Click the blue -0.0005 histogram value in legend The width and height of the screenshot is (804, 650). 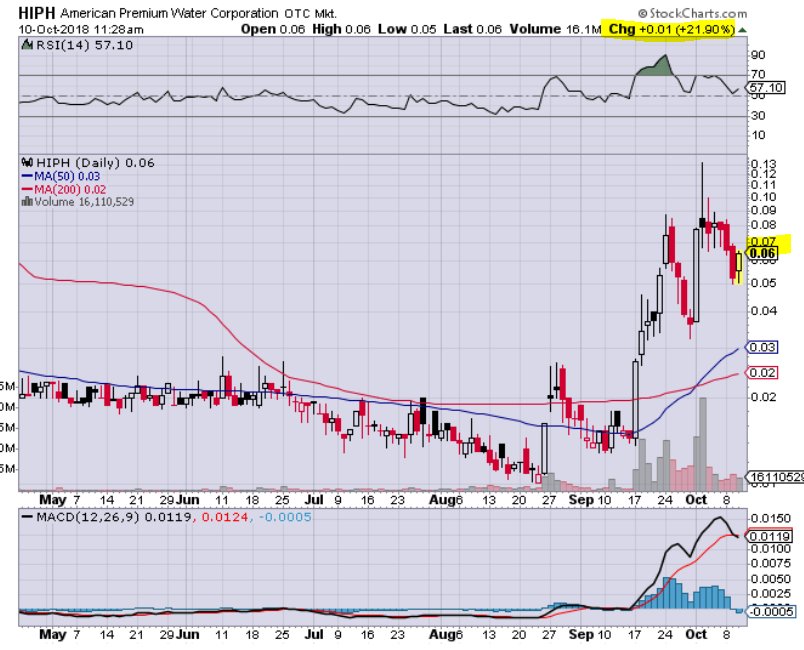pyautogui.click(x=285, y=517)
